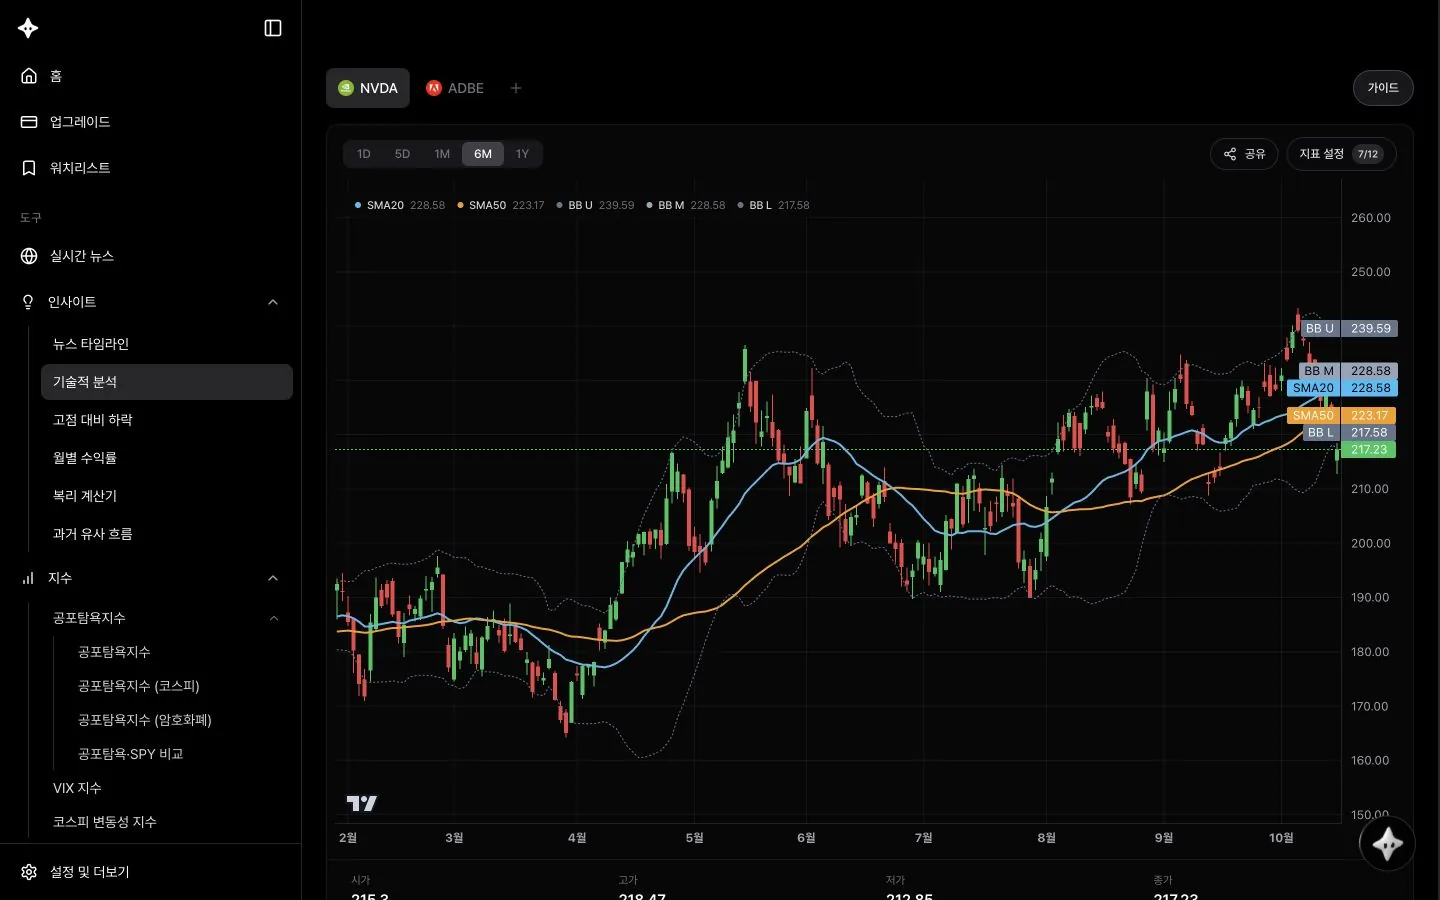This screenshot has height=900, width=1440.
Task: Click the NVDA logo icon in the tab
Action: coord(346,88)
